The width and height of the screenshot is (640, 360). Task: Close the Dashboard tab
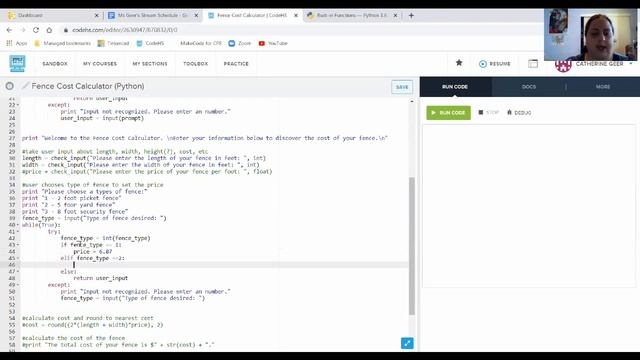click(97, 16)
